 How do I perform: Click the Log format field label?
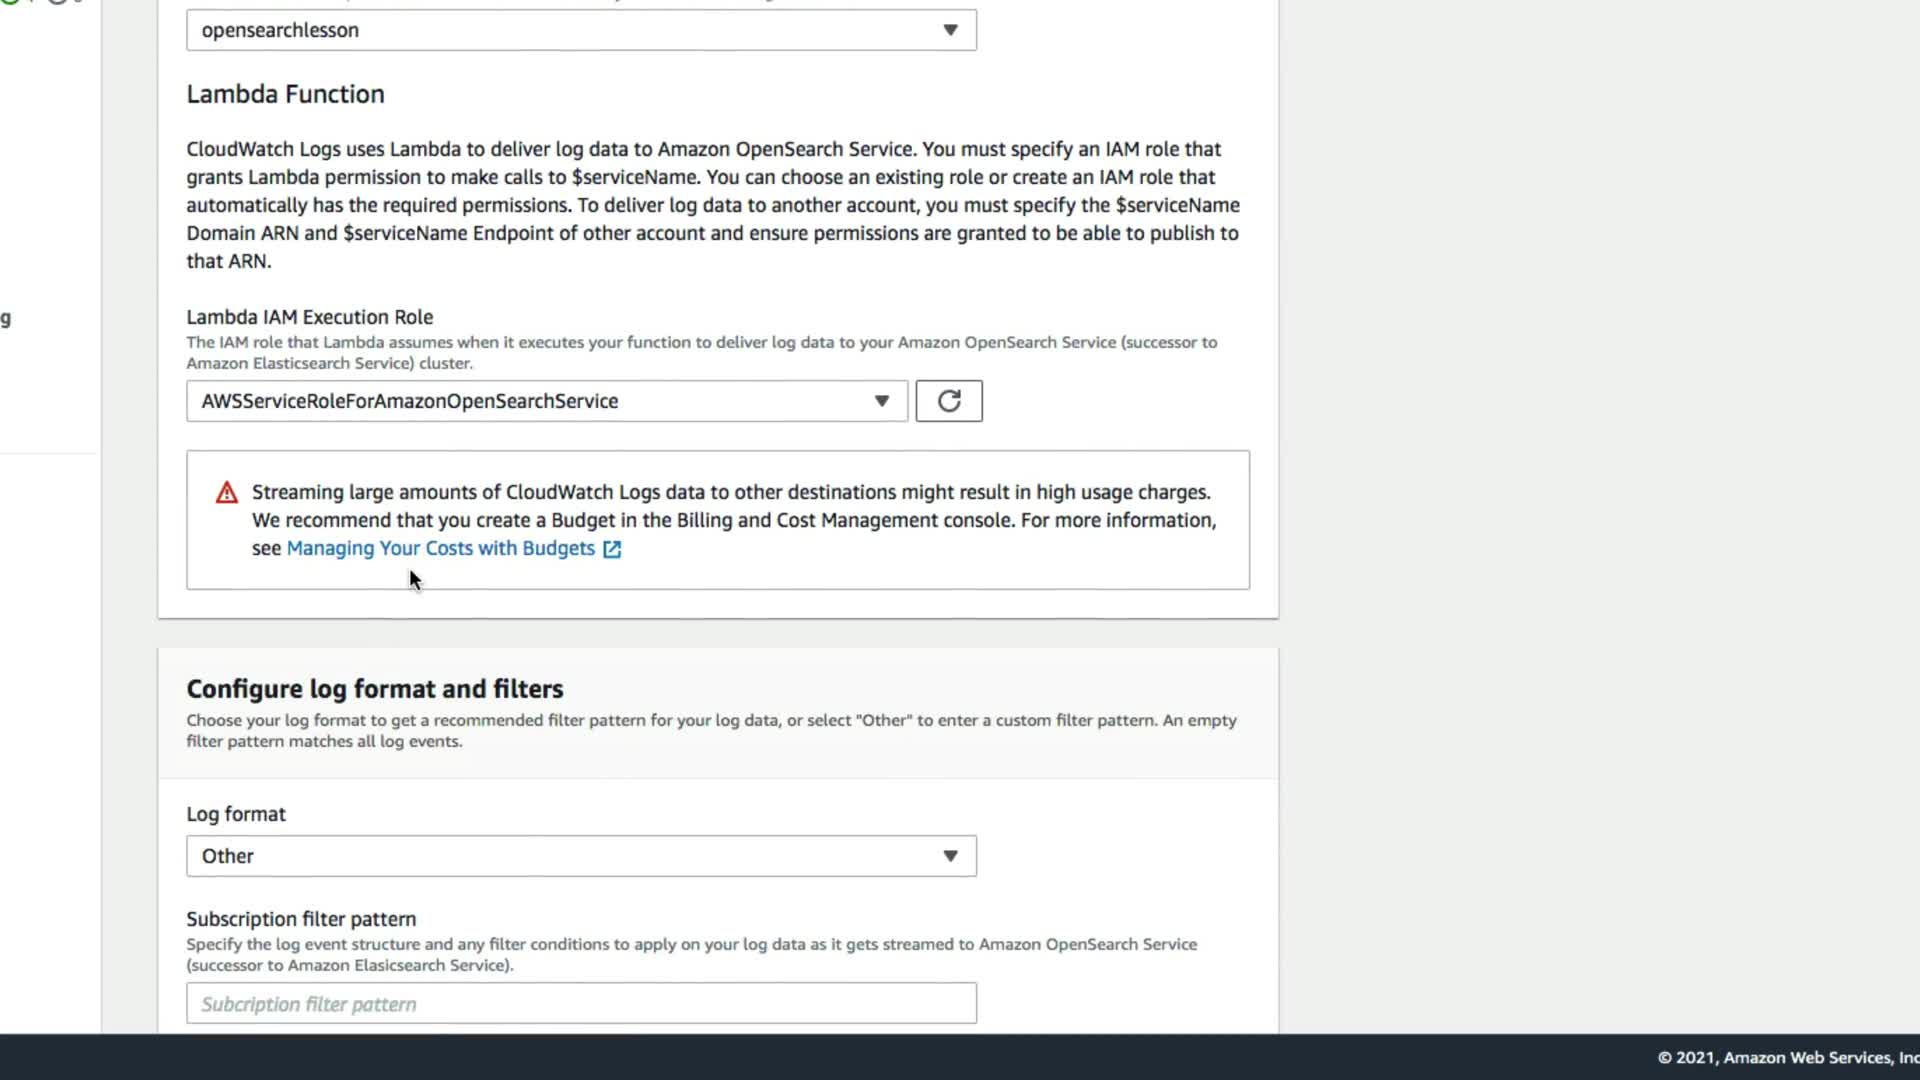(x=236, y=814)
